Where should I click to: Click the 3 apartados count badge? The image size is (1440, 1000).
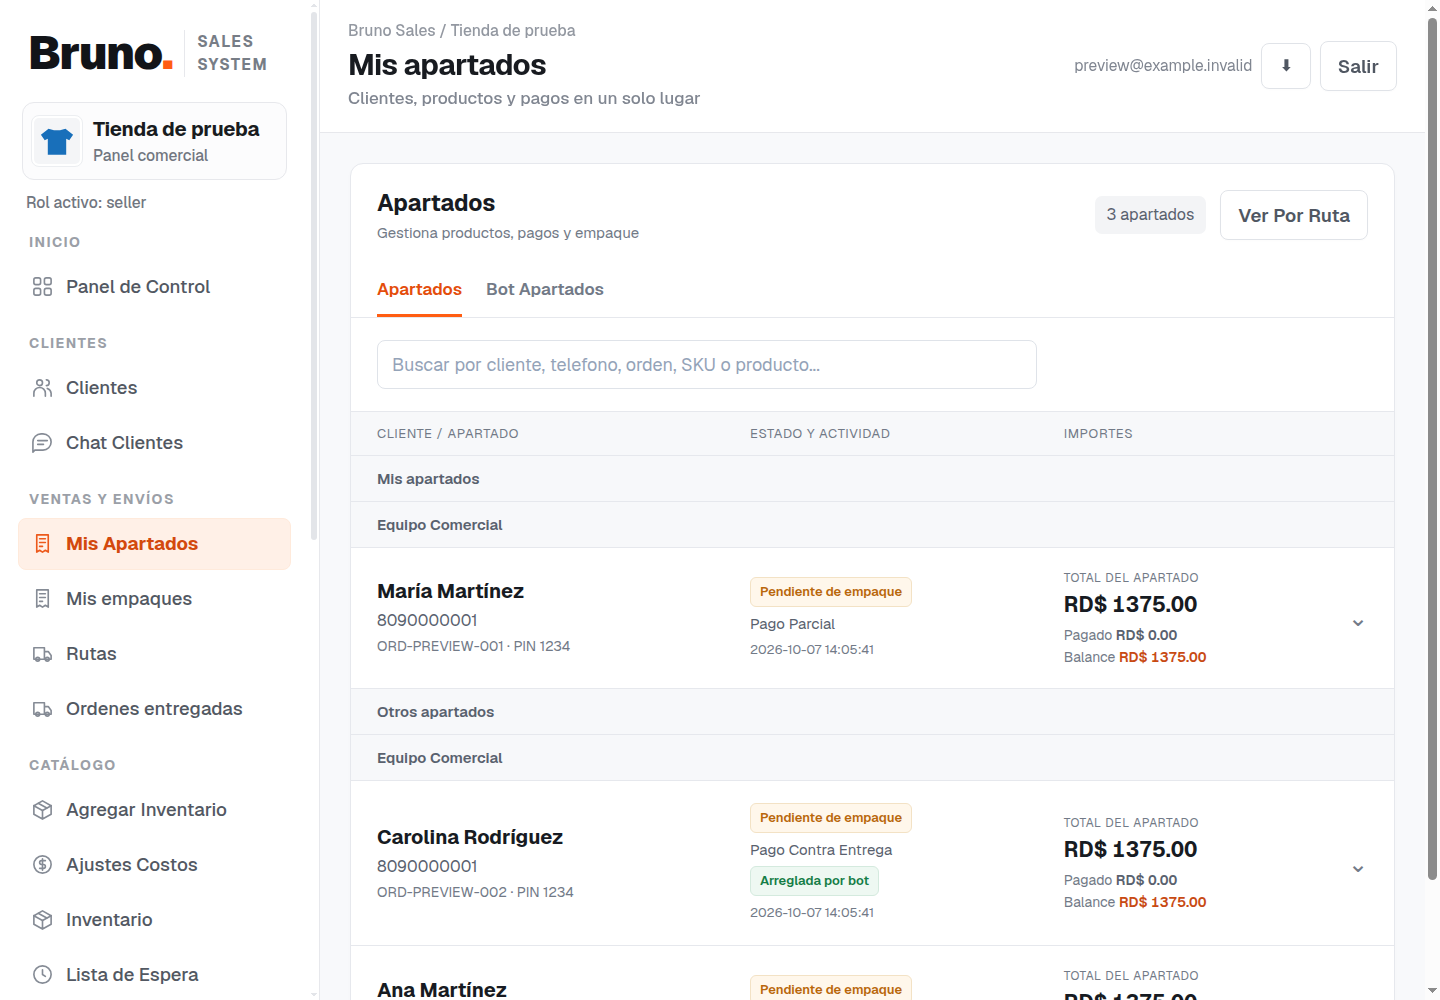click(1150, 215)
